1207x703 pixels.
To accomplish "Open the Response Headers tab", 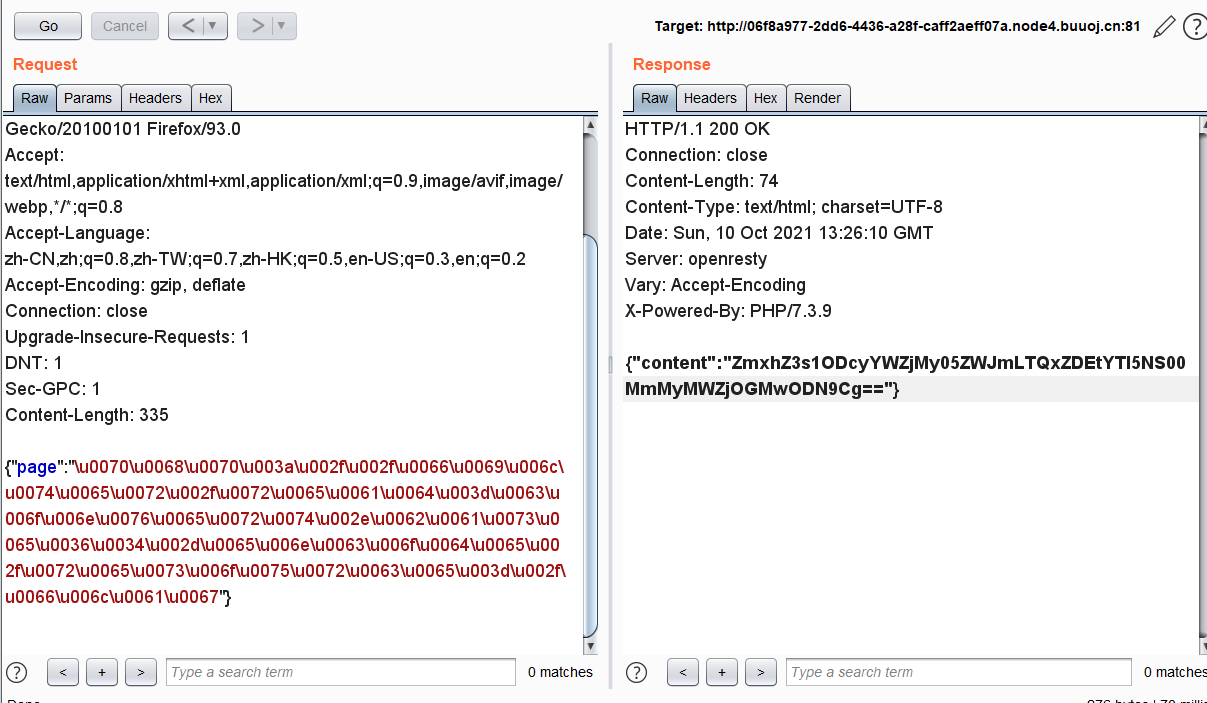I will pos(710,98).
